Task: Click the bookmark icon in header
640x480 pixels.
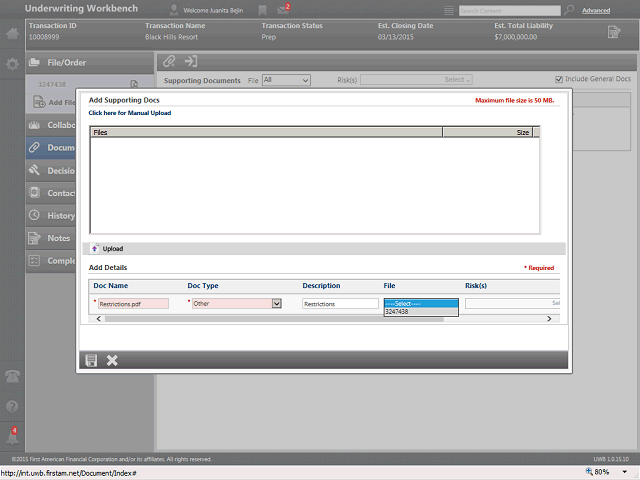Action: pos(262,11)
